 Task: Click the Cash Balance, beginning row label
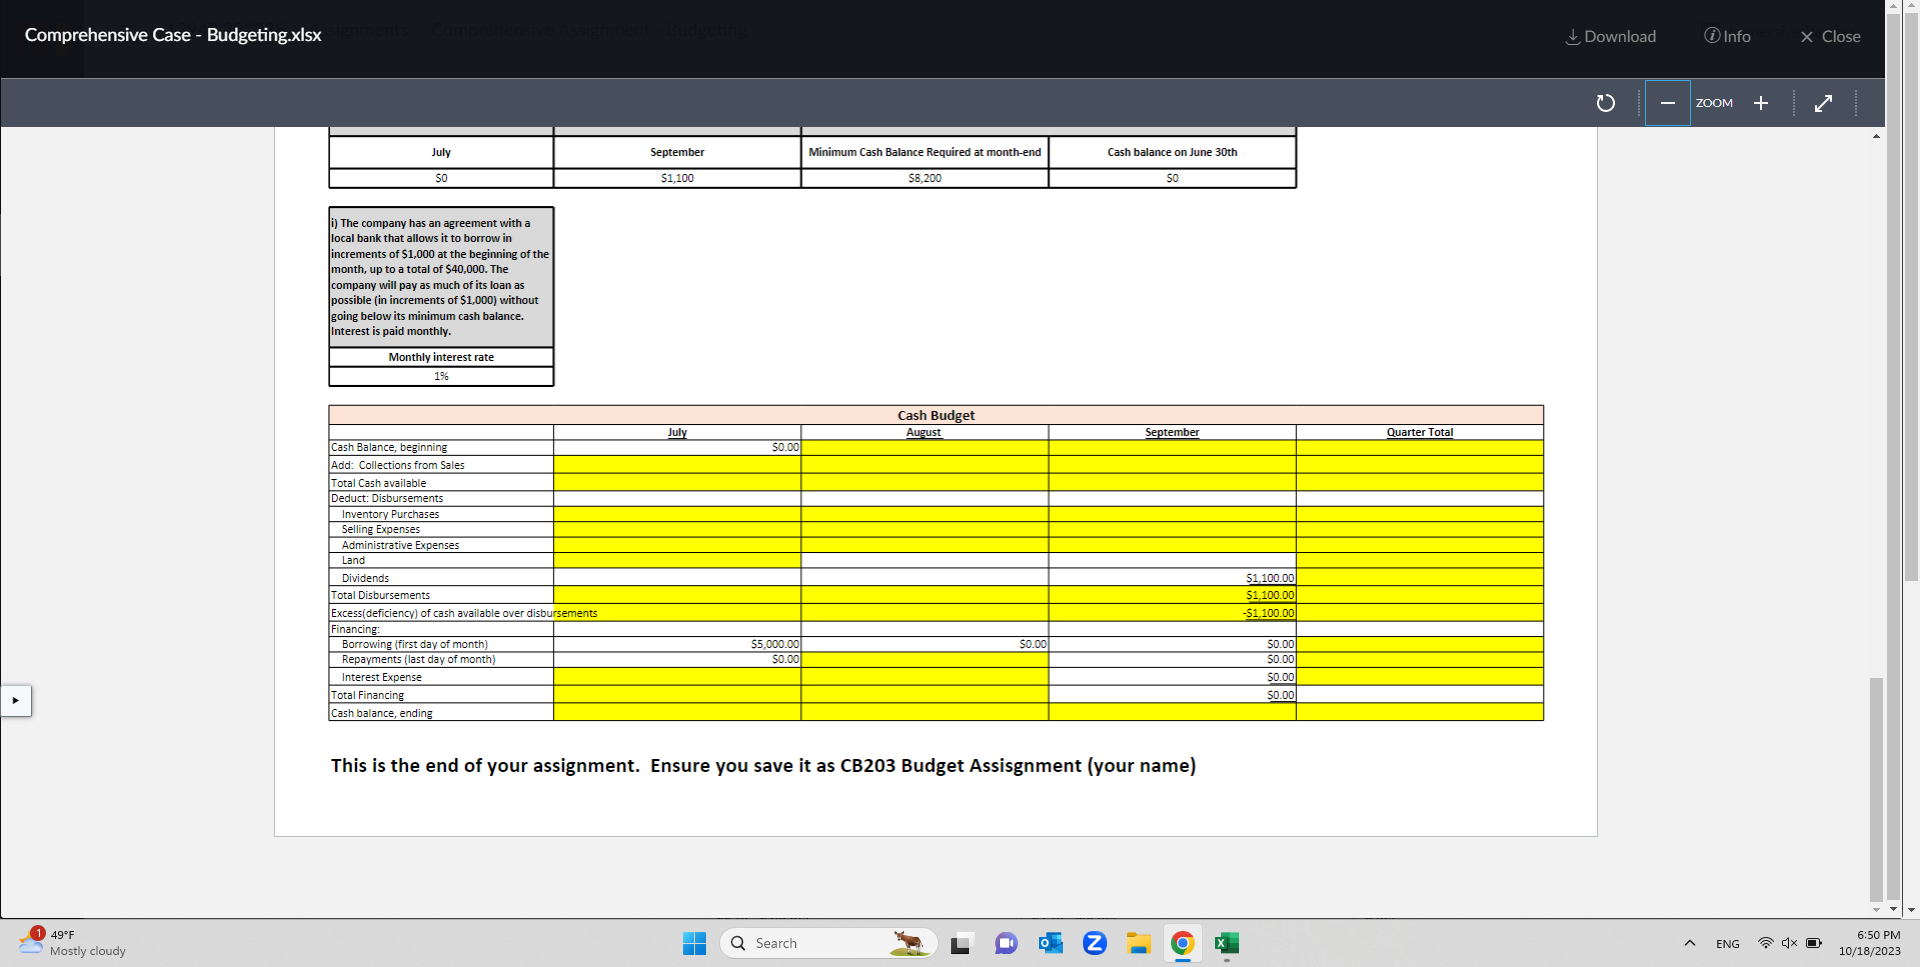click(389, 447)
